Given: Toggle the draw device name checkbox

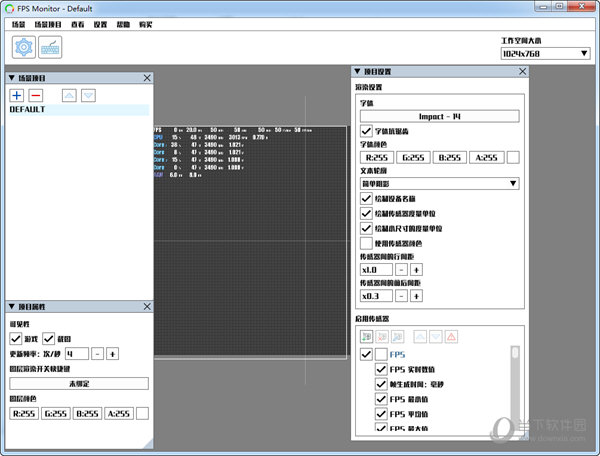Looking at the screenshot, I should pos(366,198).
